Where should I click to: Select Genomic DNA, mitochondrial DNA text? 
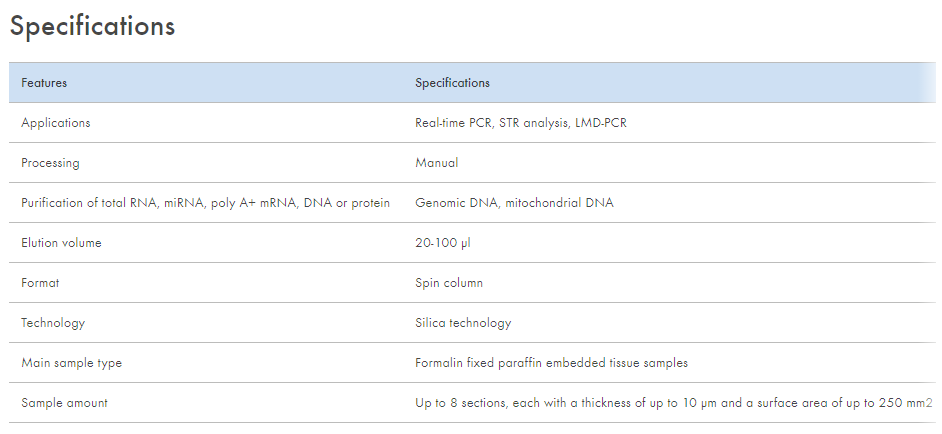pyautogui.click(x=514, y=203)
